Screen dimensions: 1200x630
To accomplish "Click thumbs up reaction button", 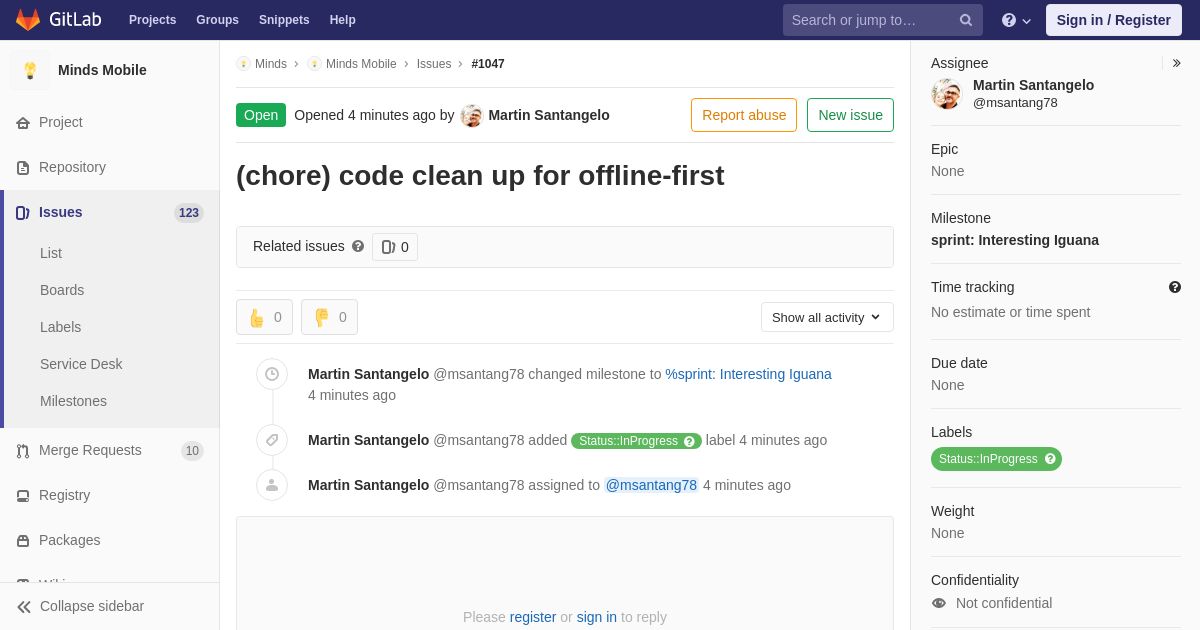I will [264, 317].
